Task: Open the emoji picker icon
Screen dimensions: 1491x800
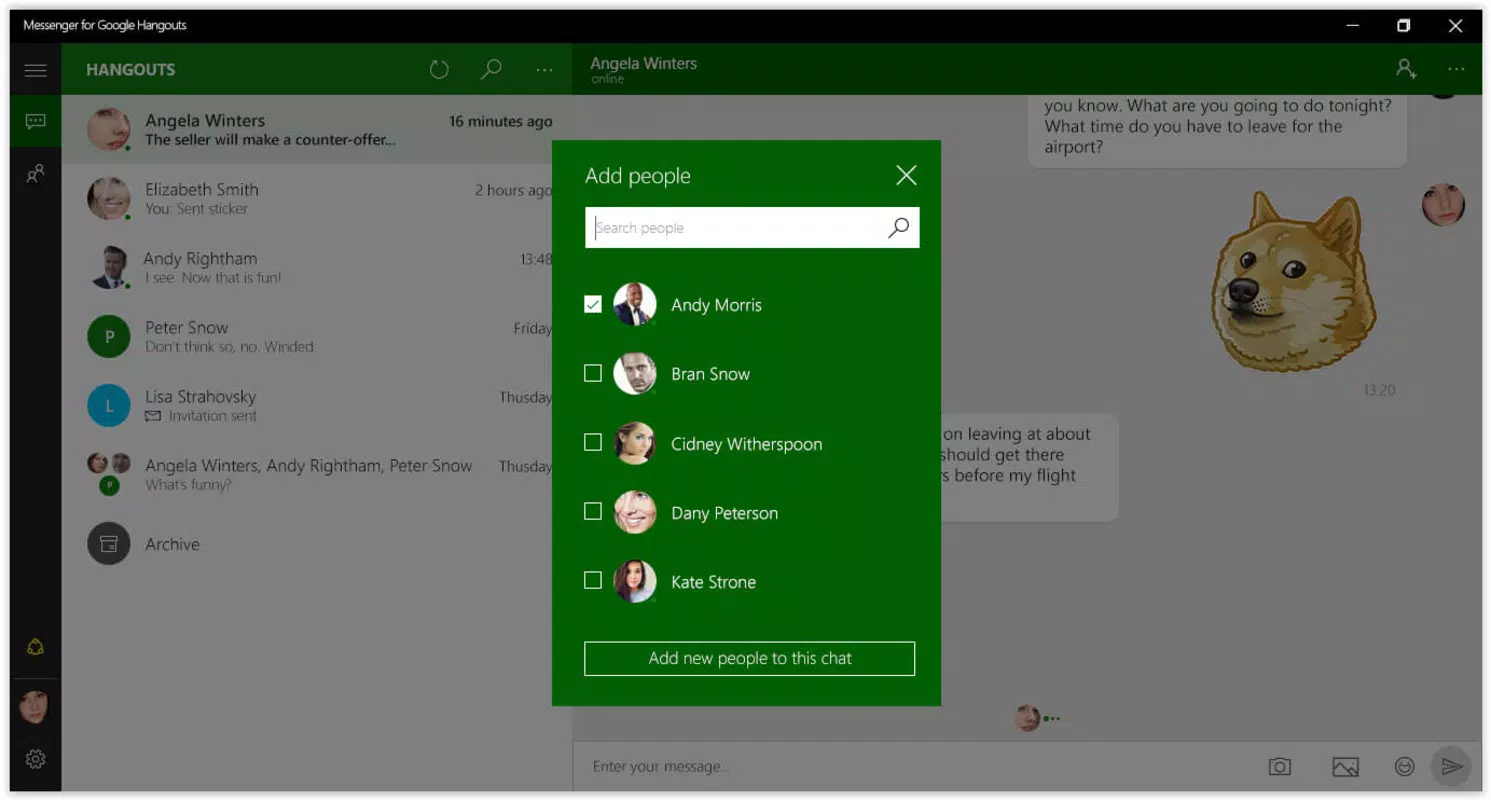Action: [x=1404, y=767]
